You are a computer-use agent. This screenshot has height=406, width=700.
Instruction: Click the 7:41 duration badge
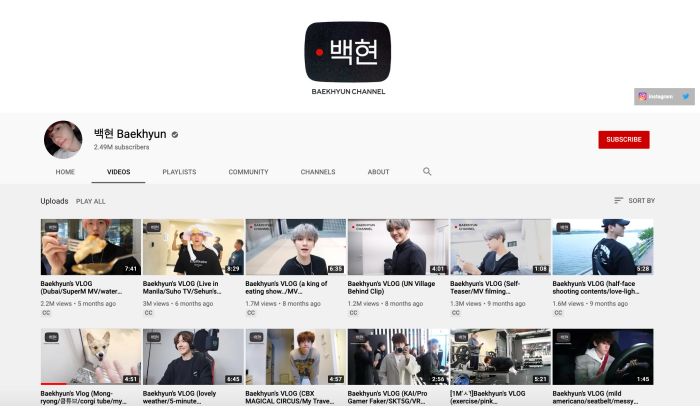coord(131,268)
